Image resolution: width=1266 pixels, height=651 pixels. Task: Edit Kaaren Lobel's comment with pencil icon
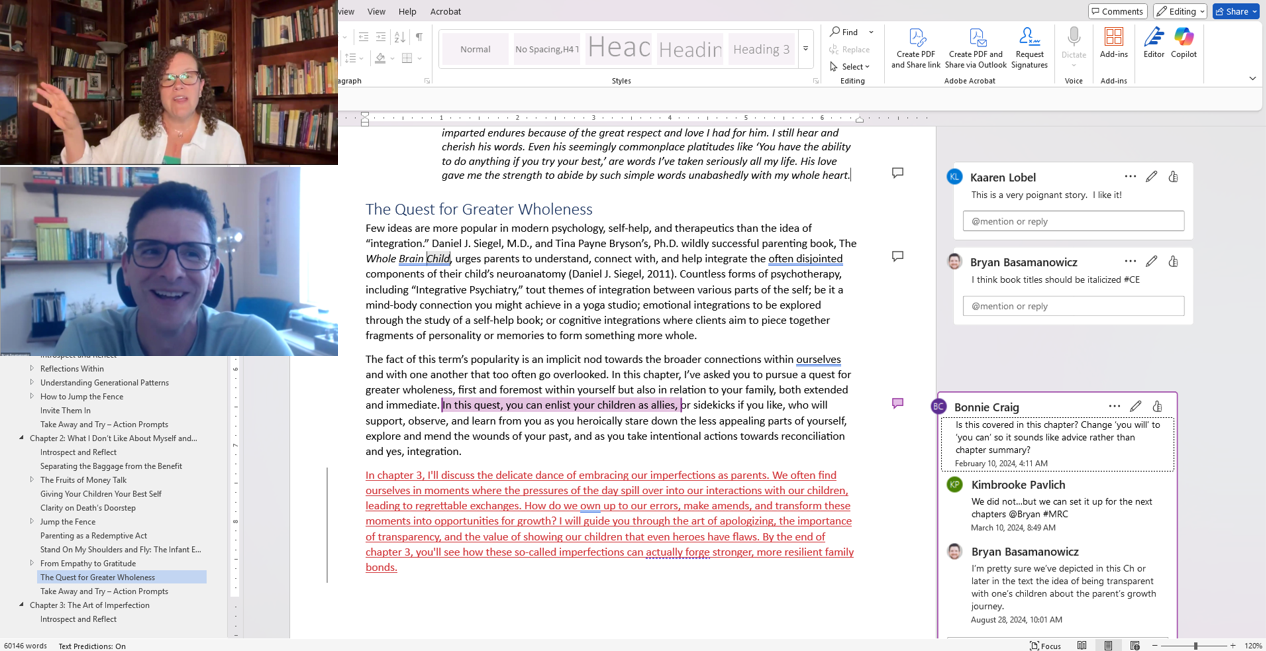point(1151,177)
